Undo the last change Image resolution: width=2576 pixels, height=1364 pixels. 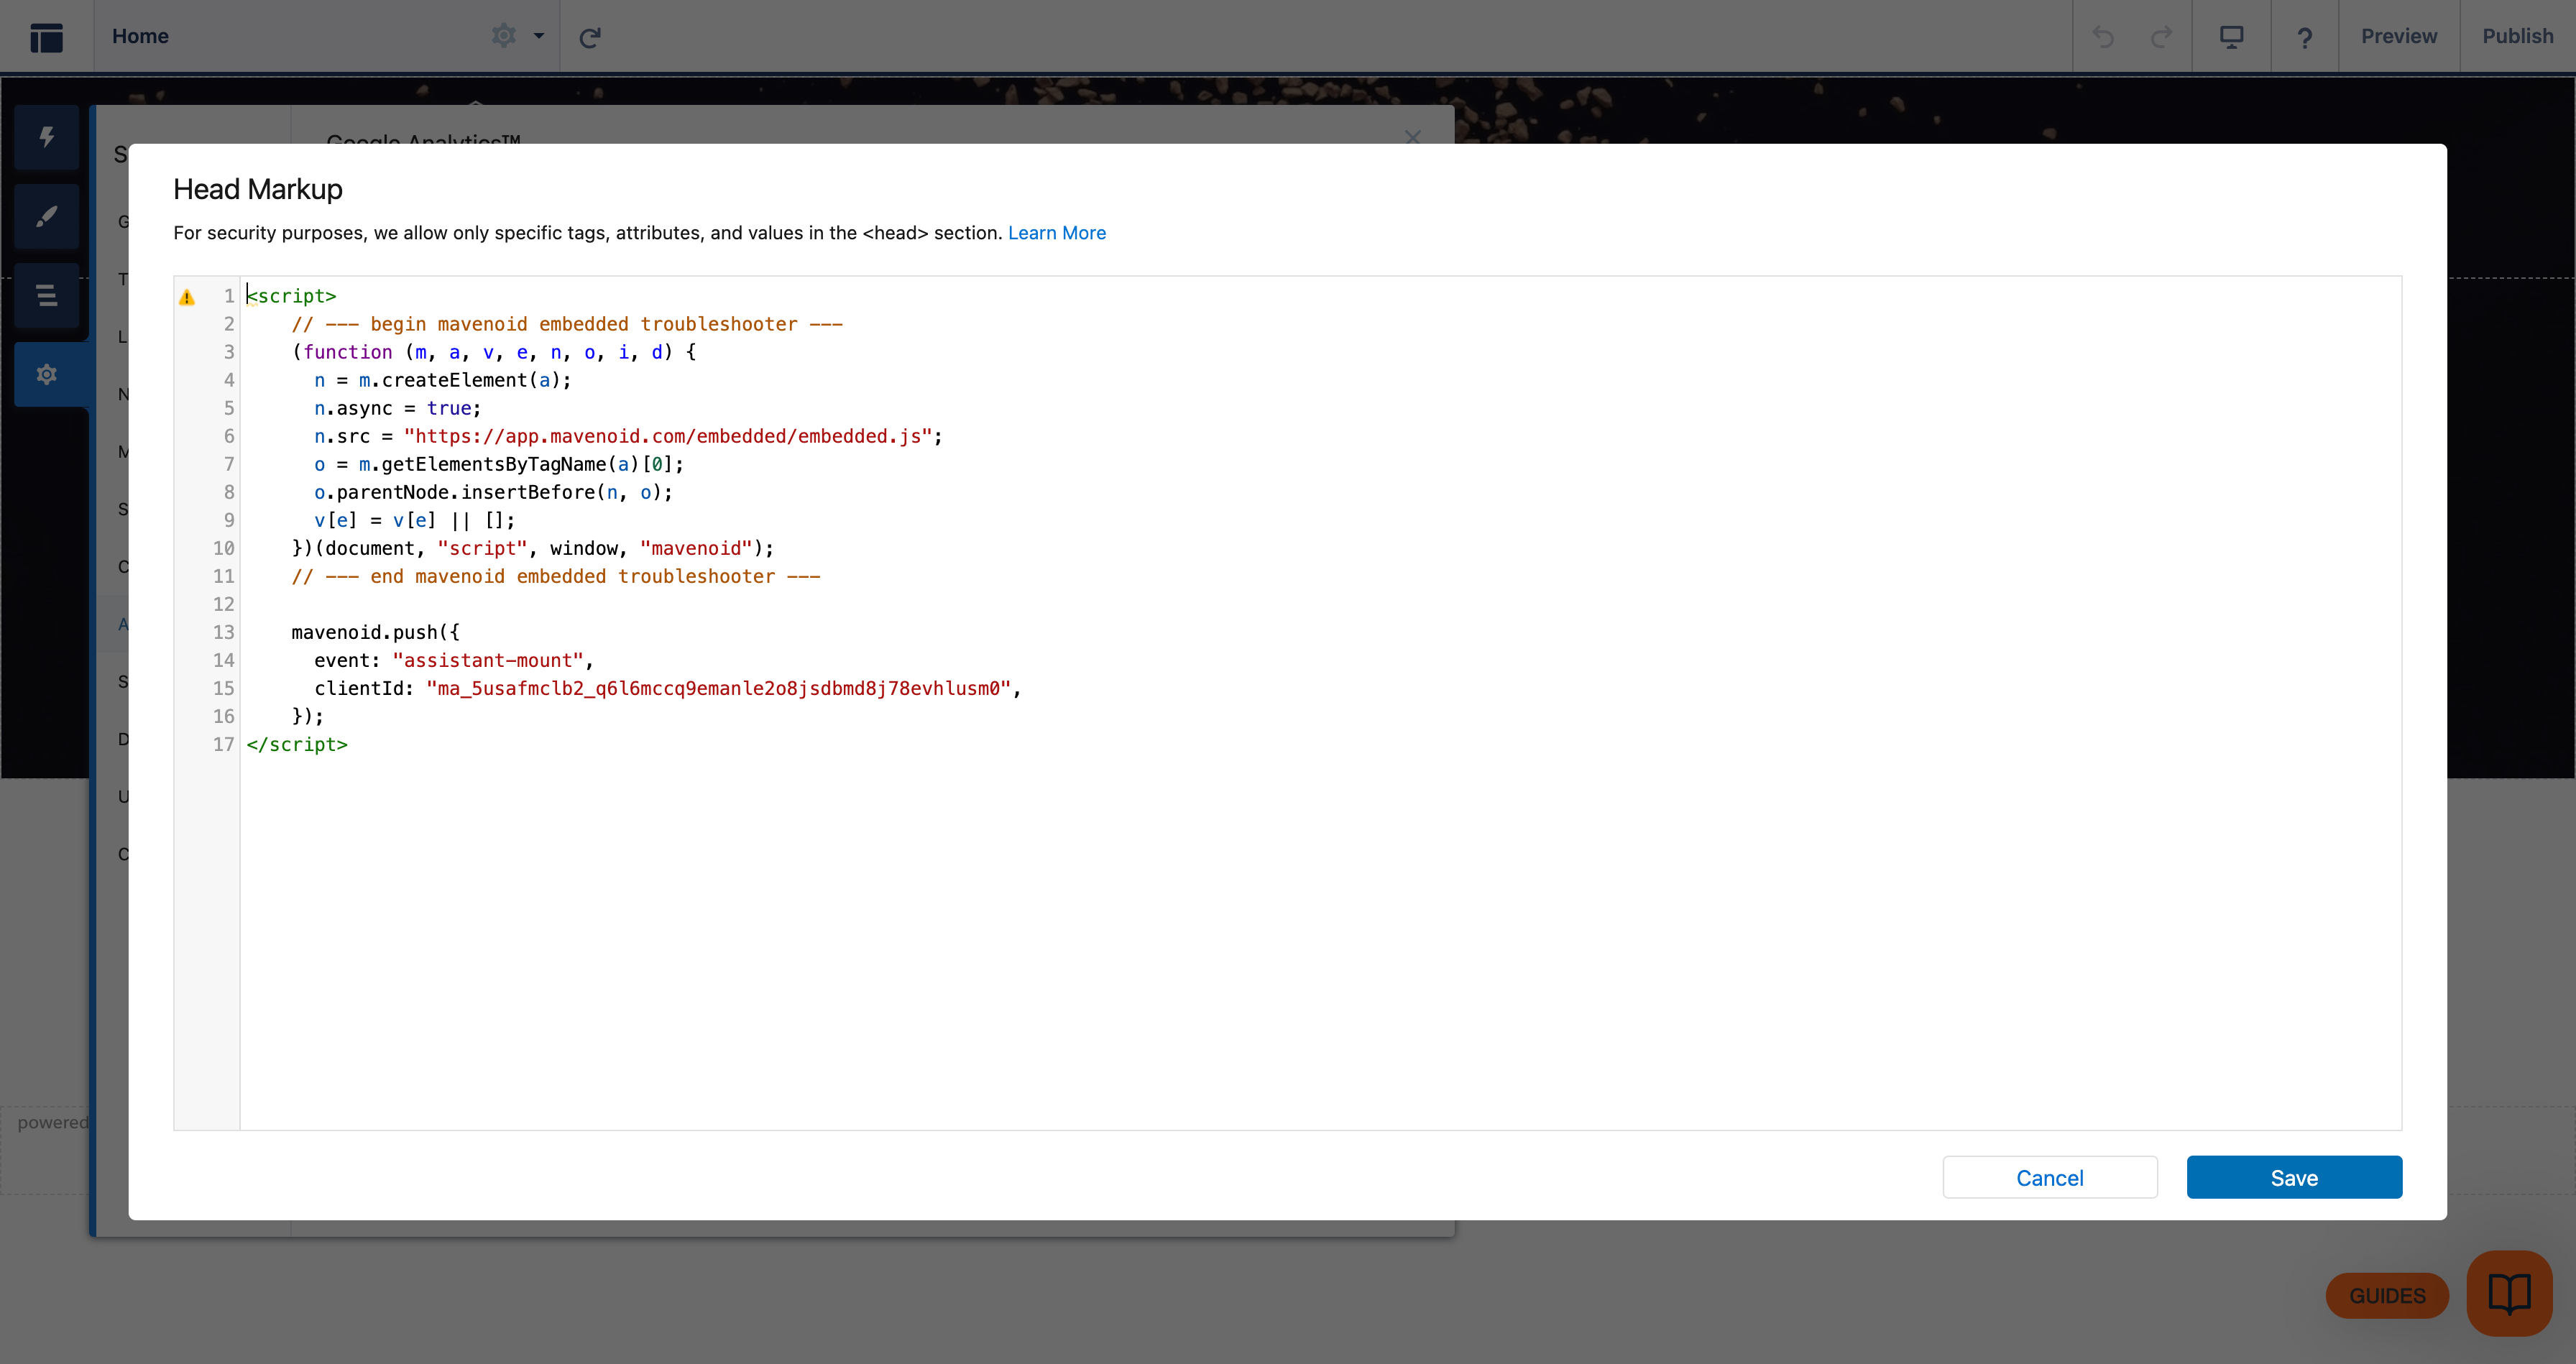[x=2103, y=37]
